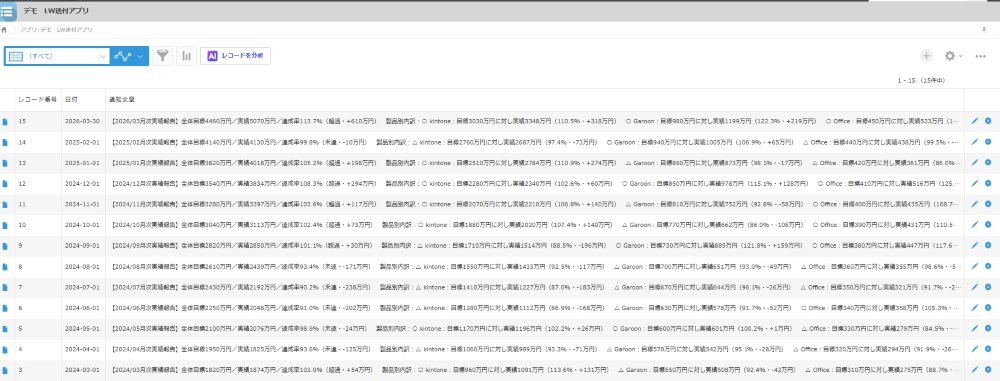1000x381 pixels.
Task: Delete record 15 with circle x icon
Action: click(x=988, y=121)
